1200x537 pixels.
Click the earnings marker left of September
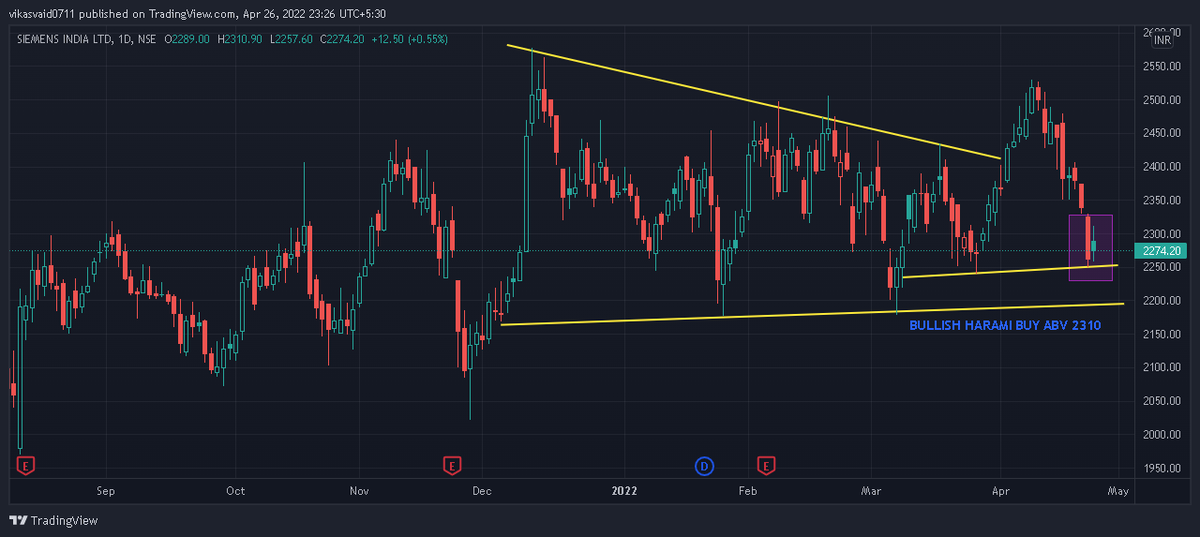click(26, 465)
